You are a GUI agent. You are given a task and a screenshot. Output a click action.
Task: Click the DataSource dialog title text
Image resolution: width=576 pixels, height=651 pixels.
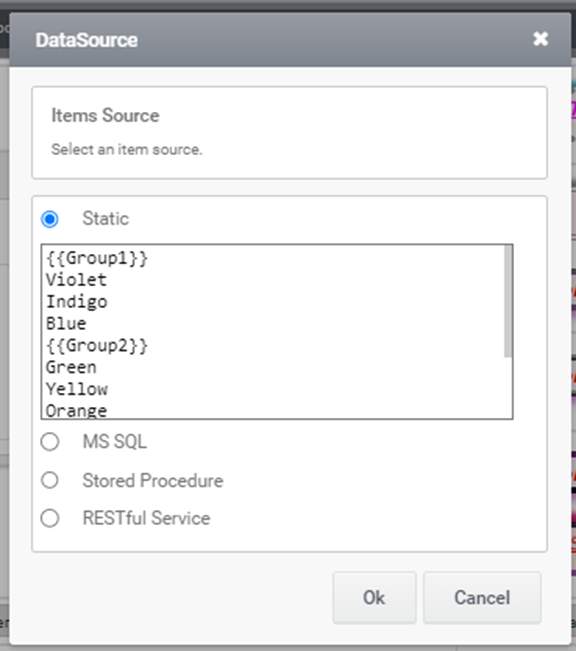tap(86, 40)
